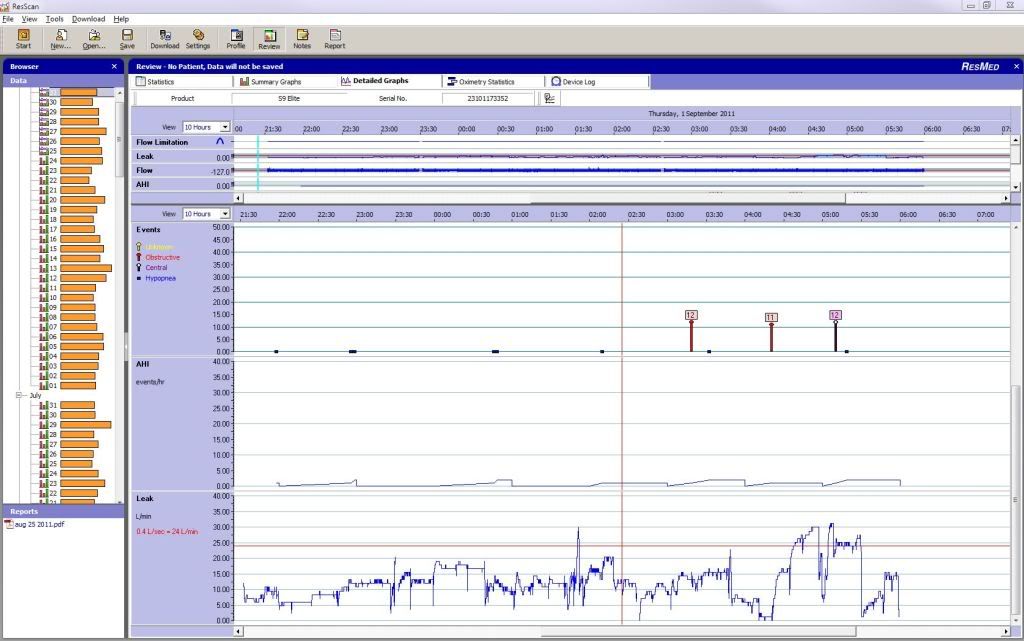This screenshot has width=1024, height=641.
Task: Click the Reports section header
Action: (63, 512)
